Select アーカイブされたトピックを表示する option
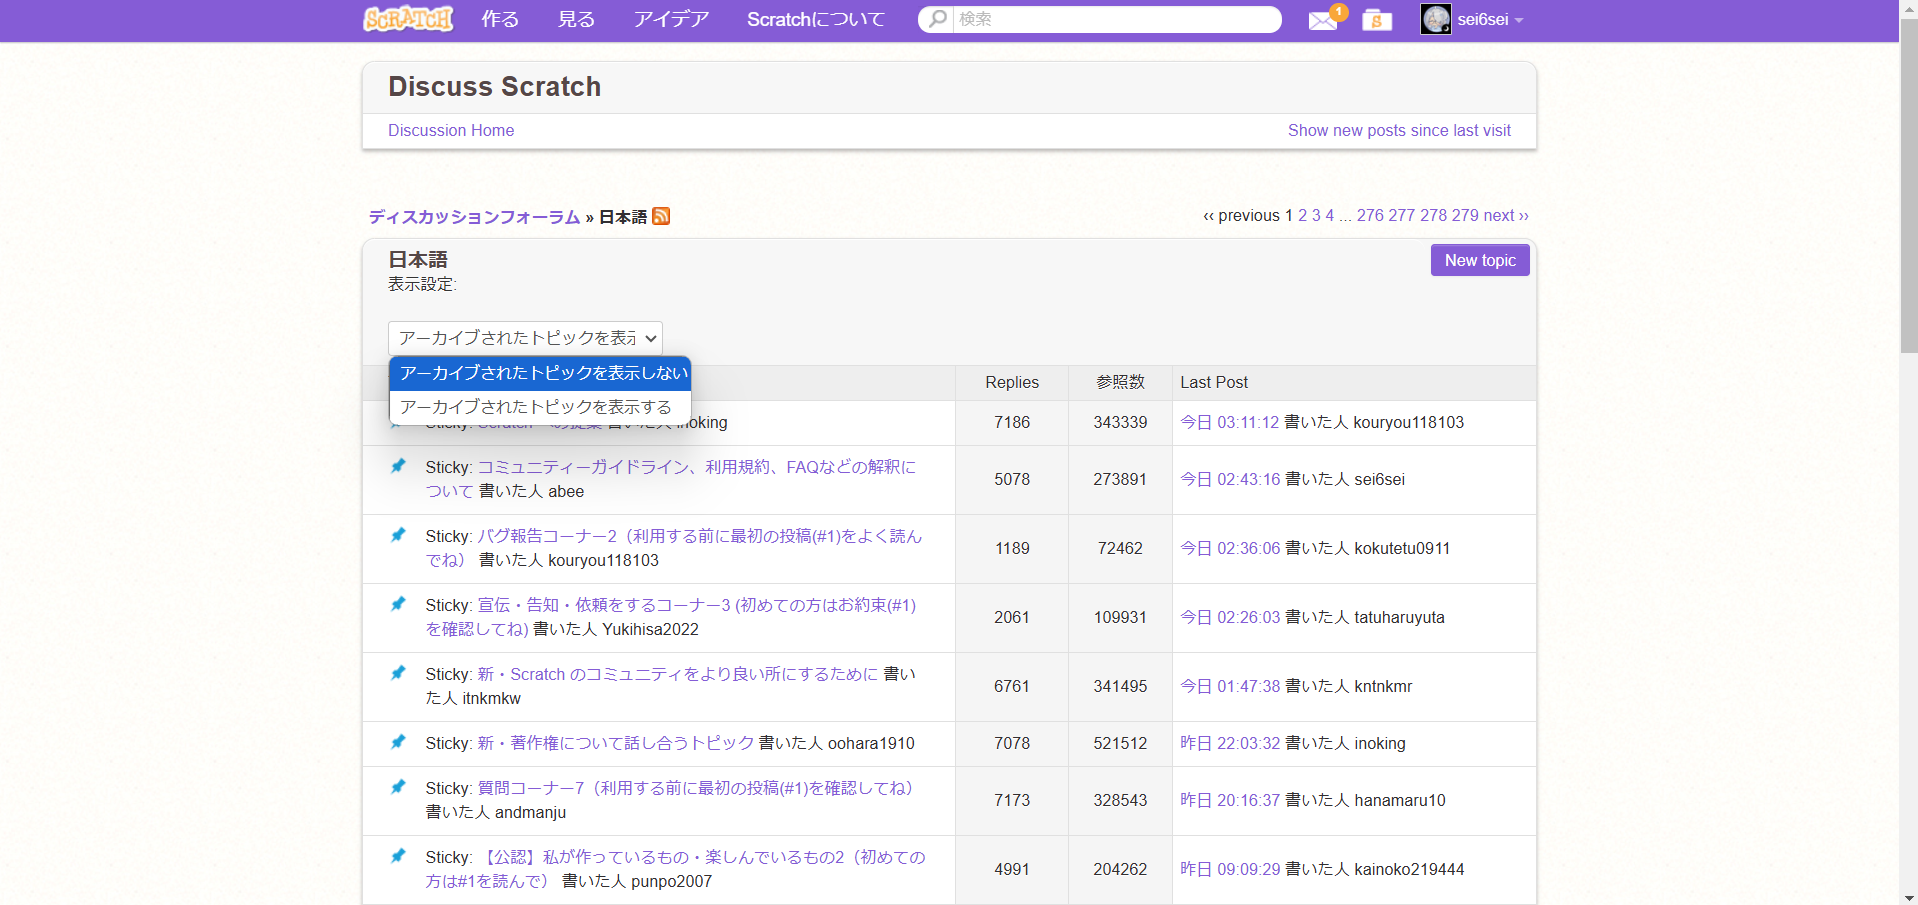Viewport: 1918px width, 905px height. 536,407
